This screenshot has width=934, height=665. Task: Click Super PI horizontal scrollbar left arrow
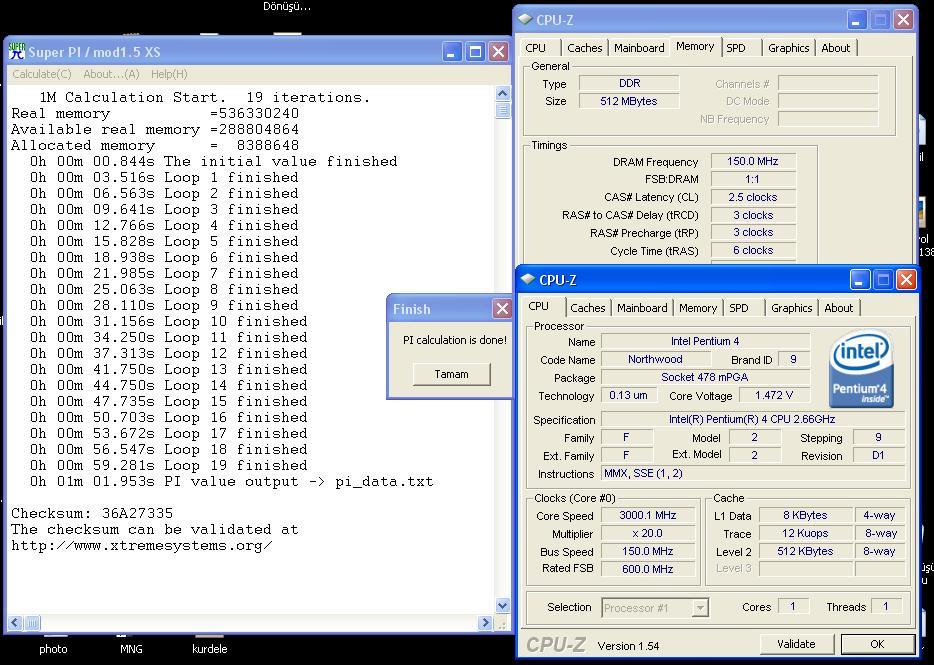coord(15,623)
